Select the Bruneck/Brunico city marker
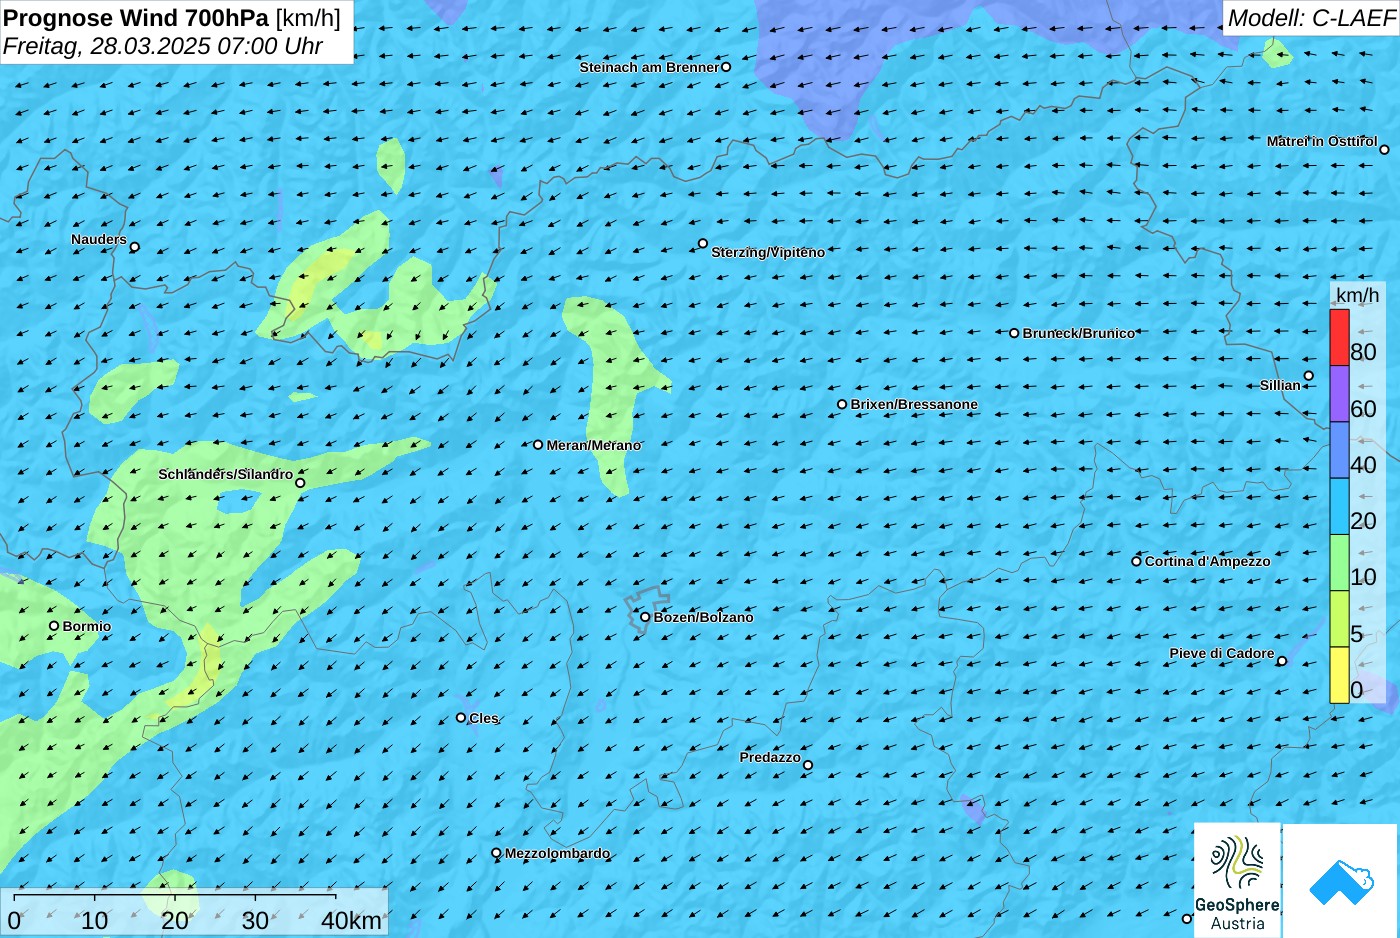This screenshot has height=938, width=1400. coord(1014,333)
